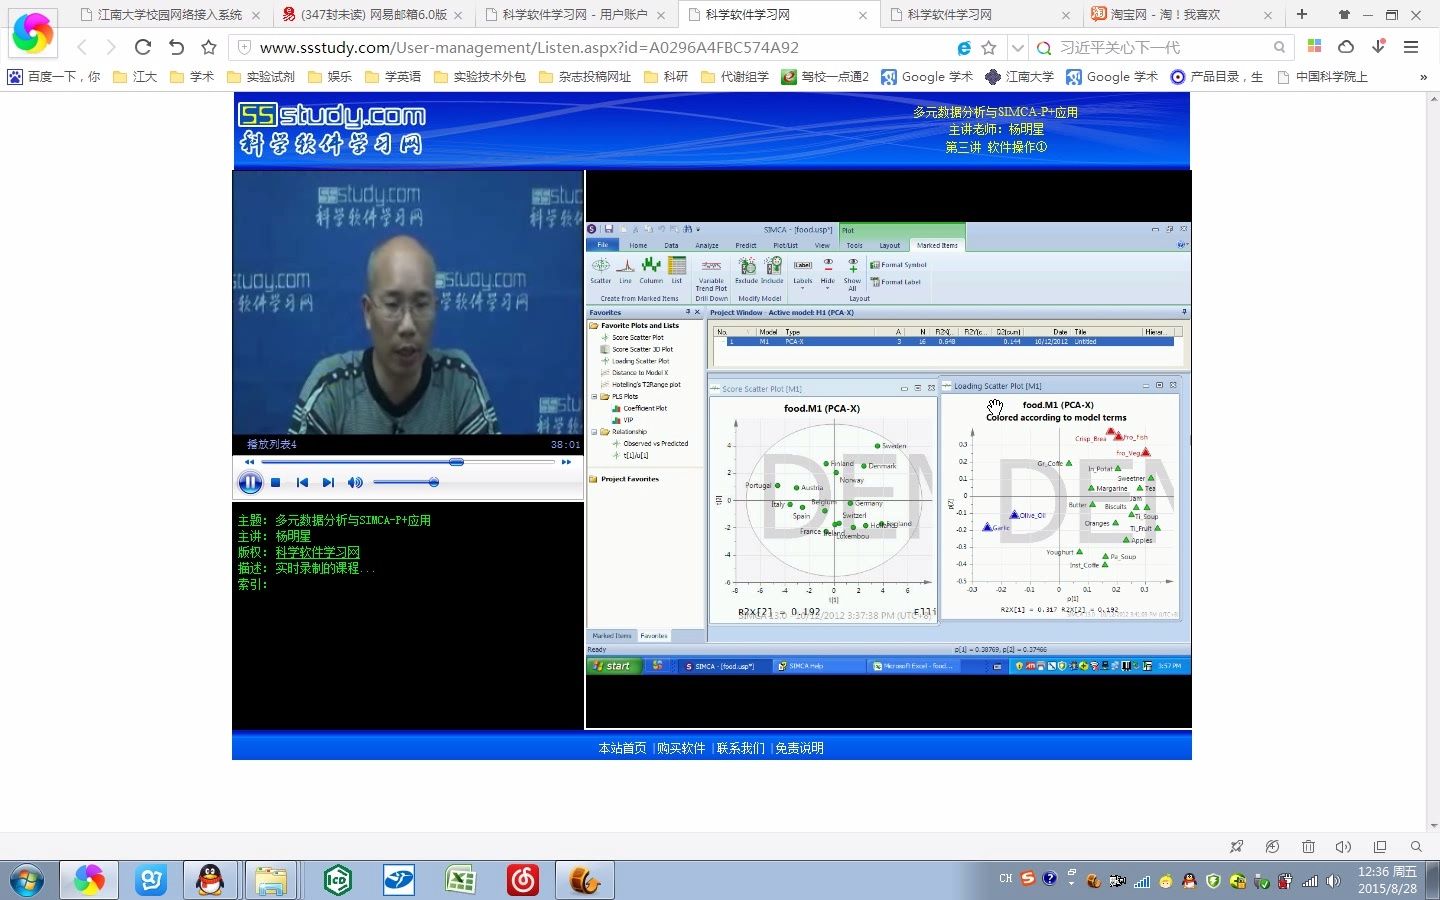Click the rocket accelerator icon in status bar
The image size is (1440, 900).
click(1237, 846)
